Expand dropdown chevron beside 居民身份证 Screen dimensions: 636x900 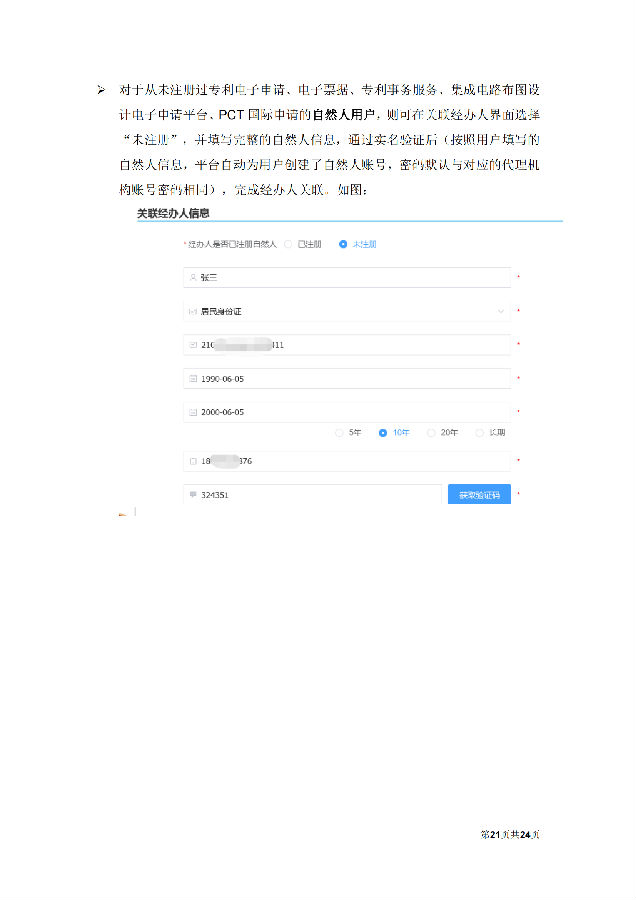501,311
